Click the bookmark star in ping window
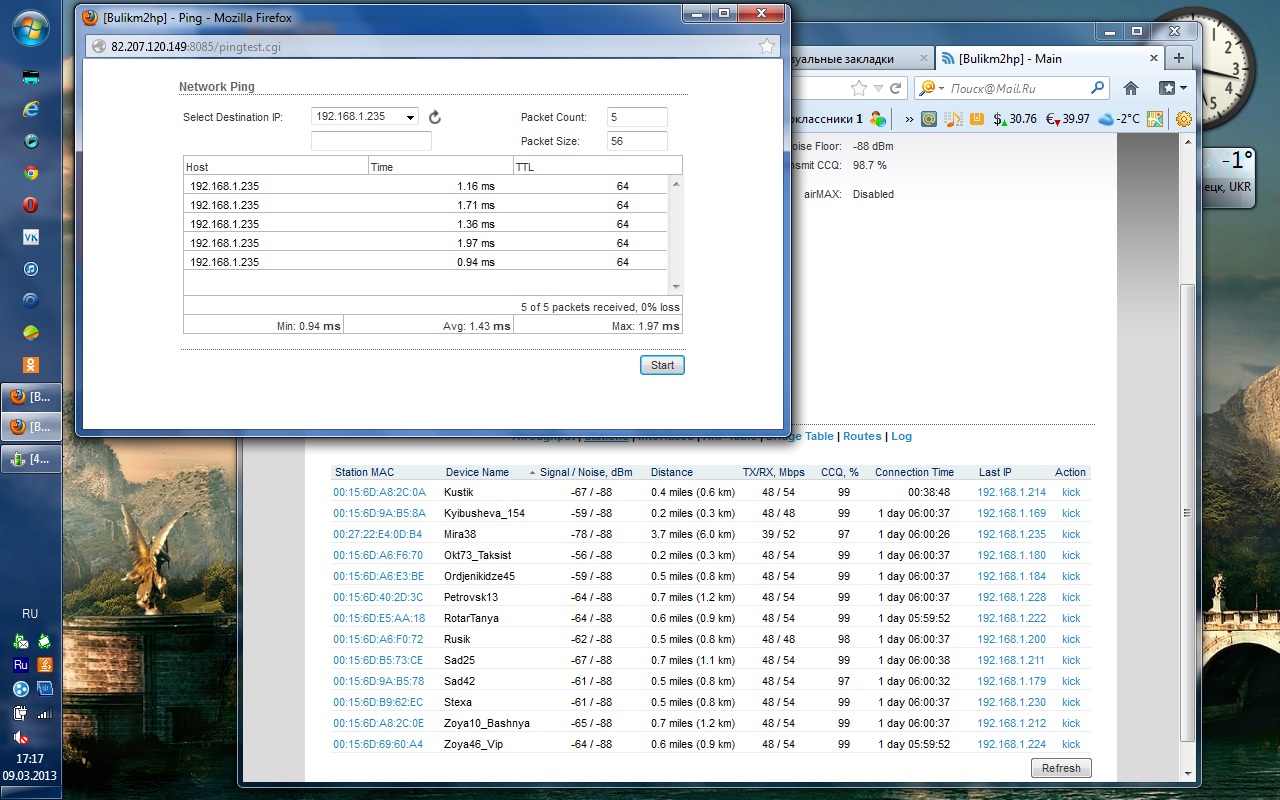 pyautogui.click(x=767, y=46)
